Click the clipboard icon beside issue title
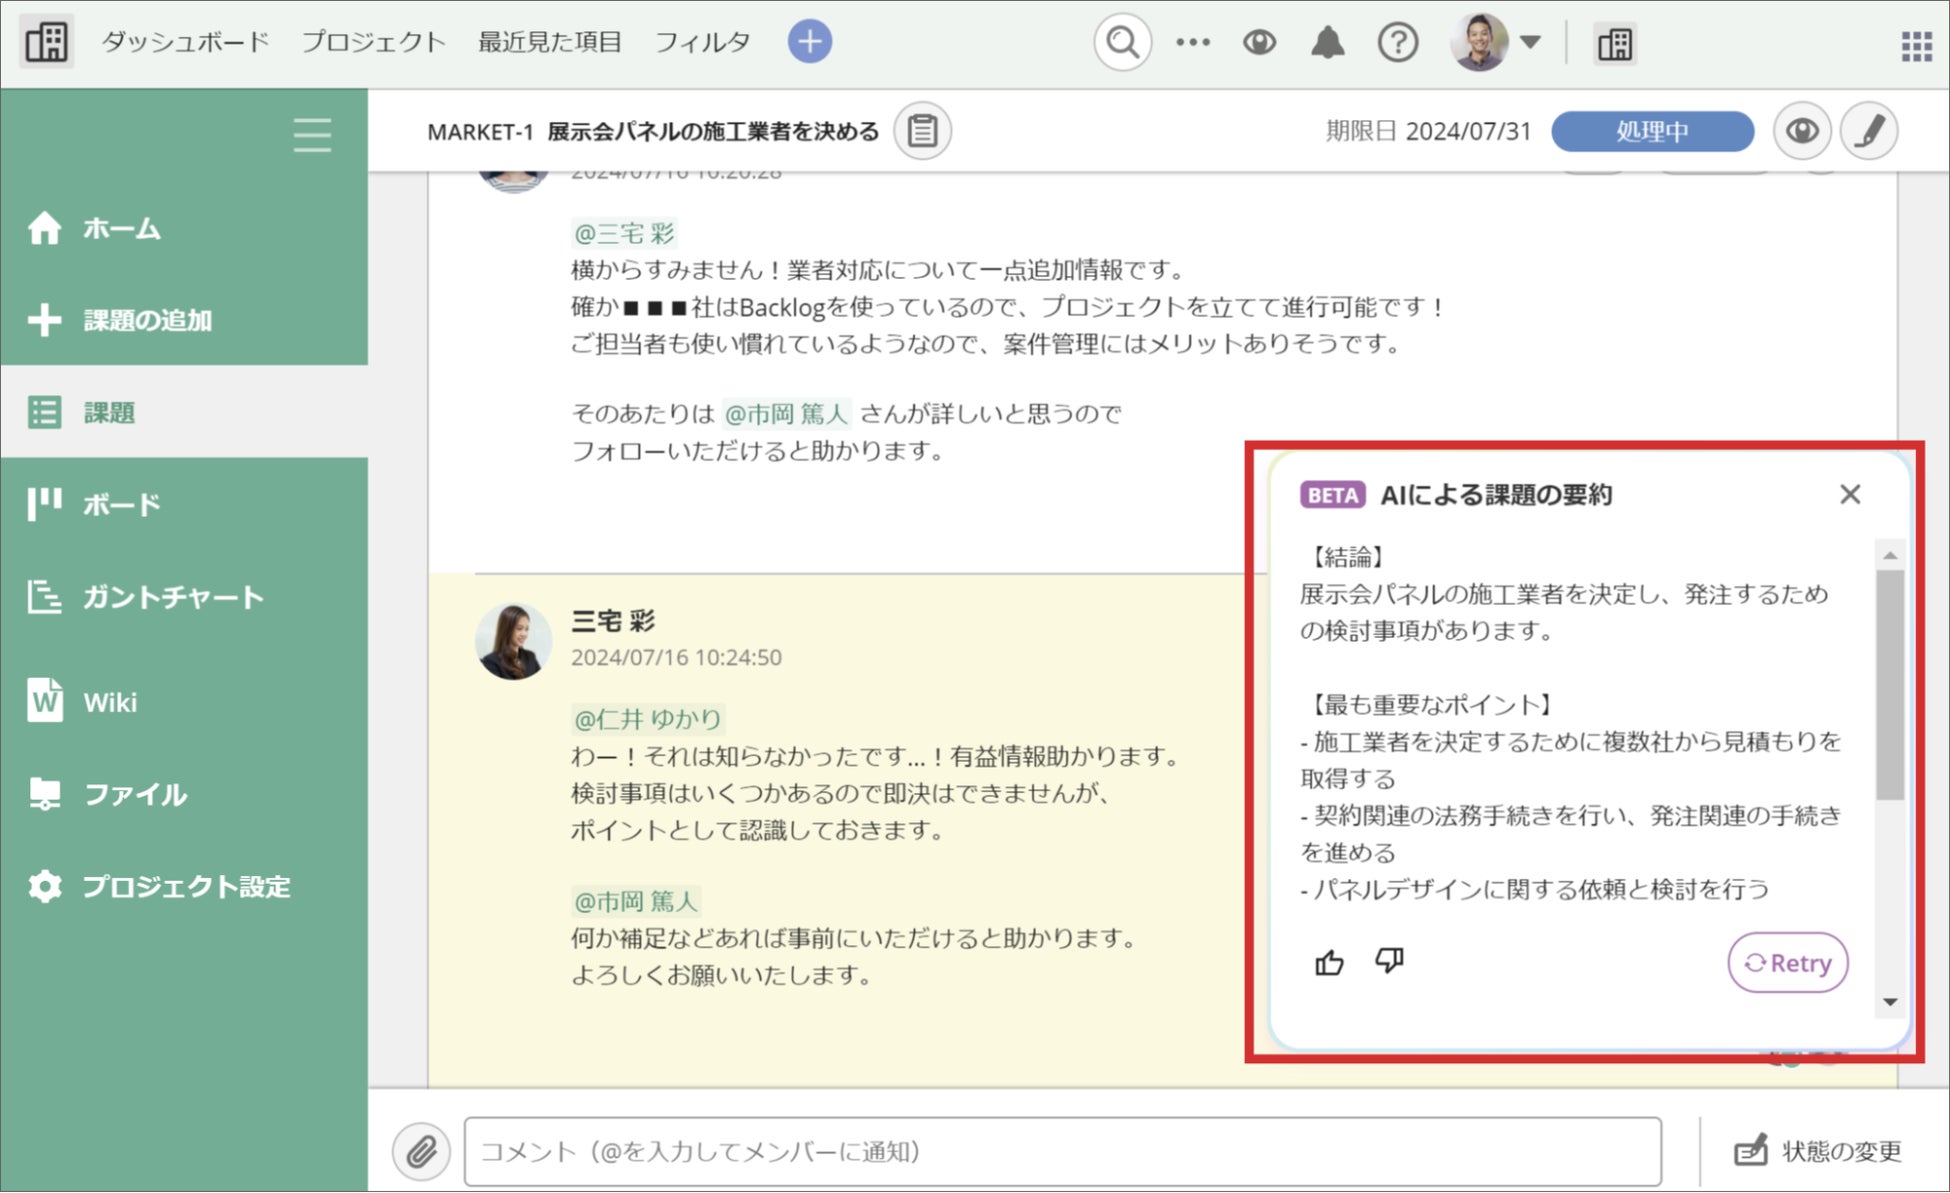The height and width of the screenshot is (1193, 1950). 922,131
